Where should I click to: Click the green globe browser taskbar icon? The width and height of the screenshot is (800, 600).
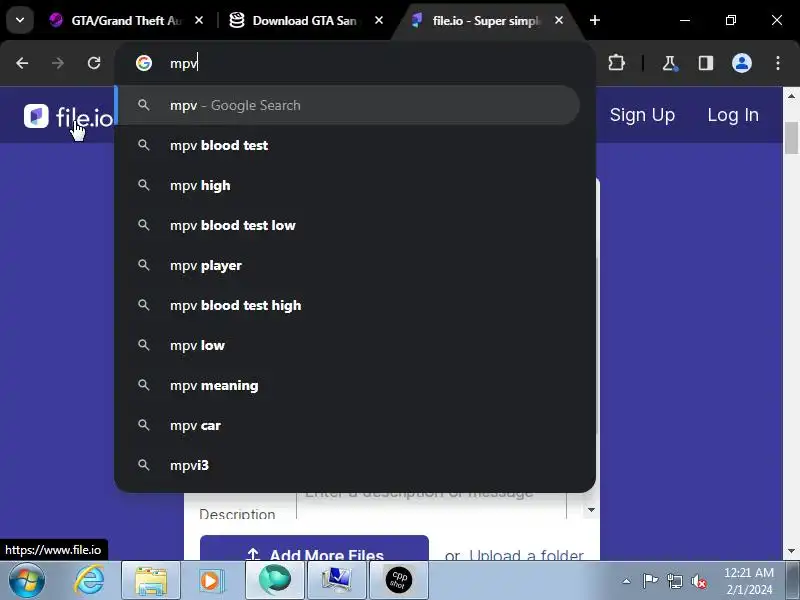pyautogui.click(x=274, y=581)
